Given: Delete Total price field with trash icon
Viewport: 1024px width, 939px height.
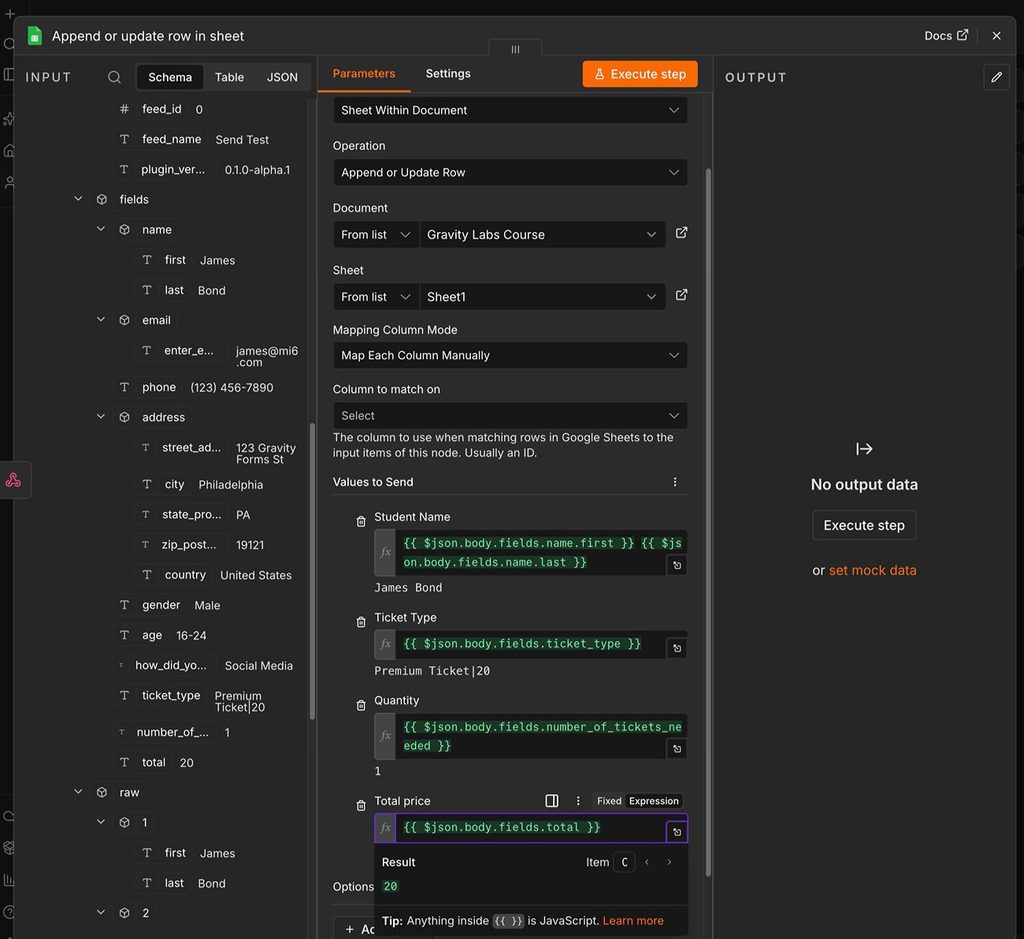Looking at the screenshot, I should tap(360, 805).
